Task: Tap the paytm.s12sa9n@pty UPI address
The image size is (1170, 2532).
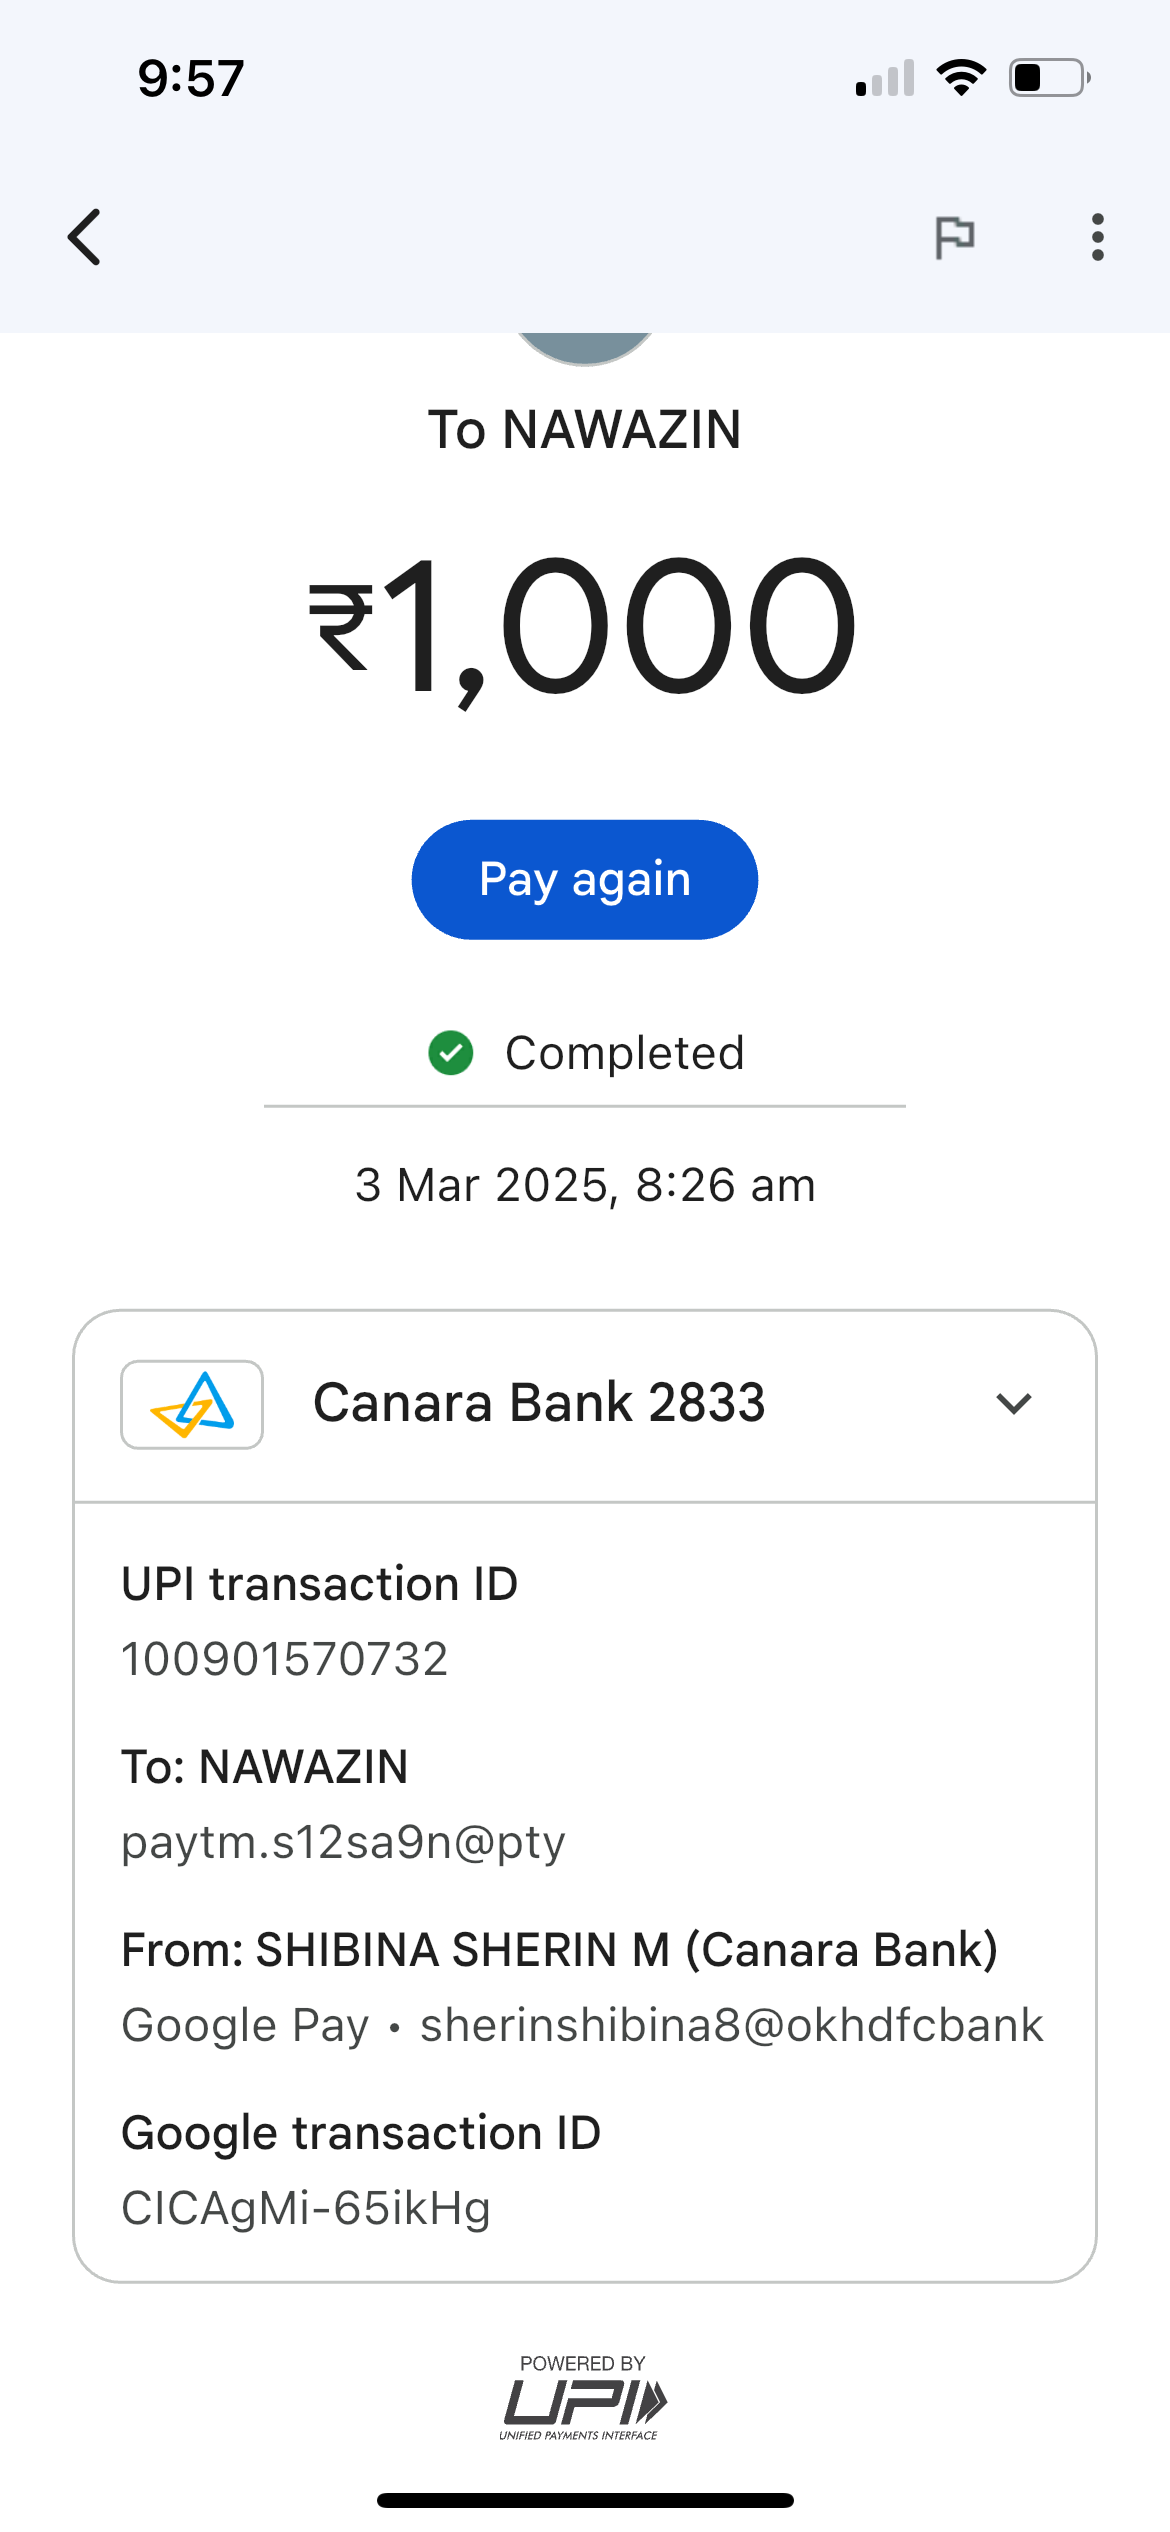Action: tap(343, 1842)
